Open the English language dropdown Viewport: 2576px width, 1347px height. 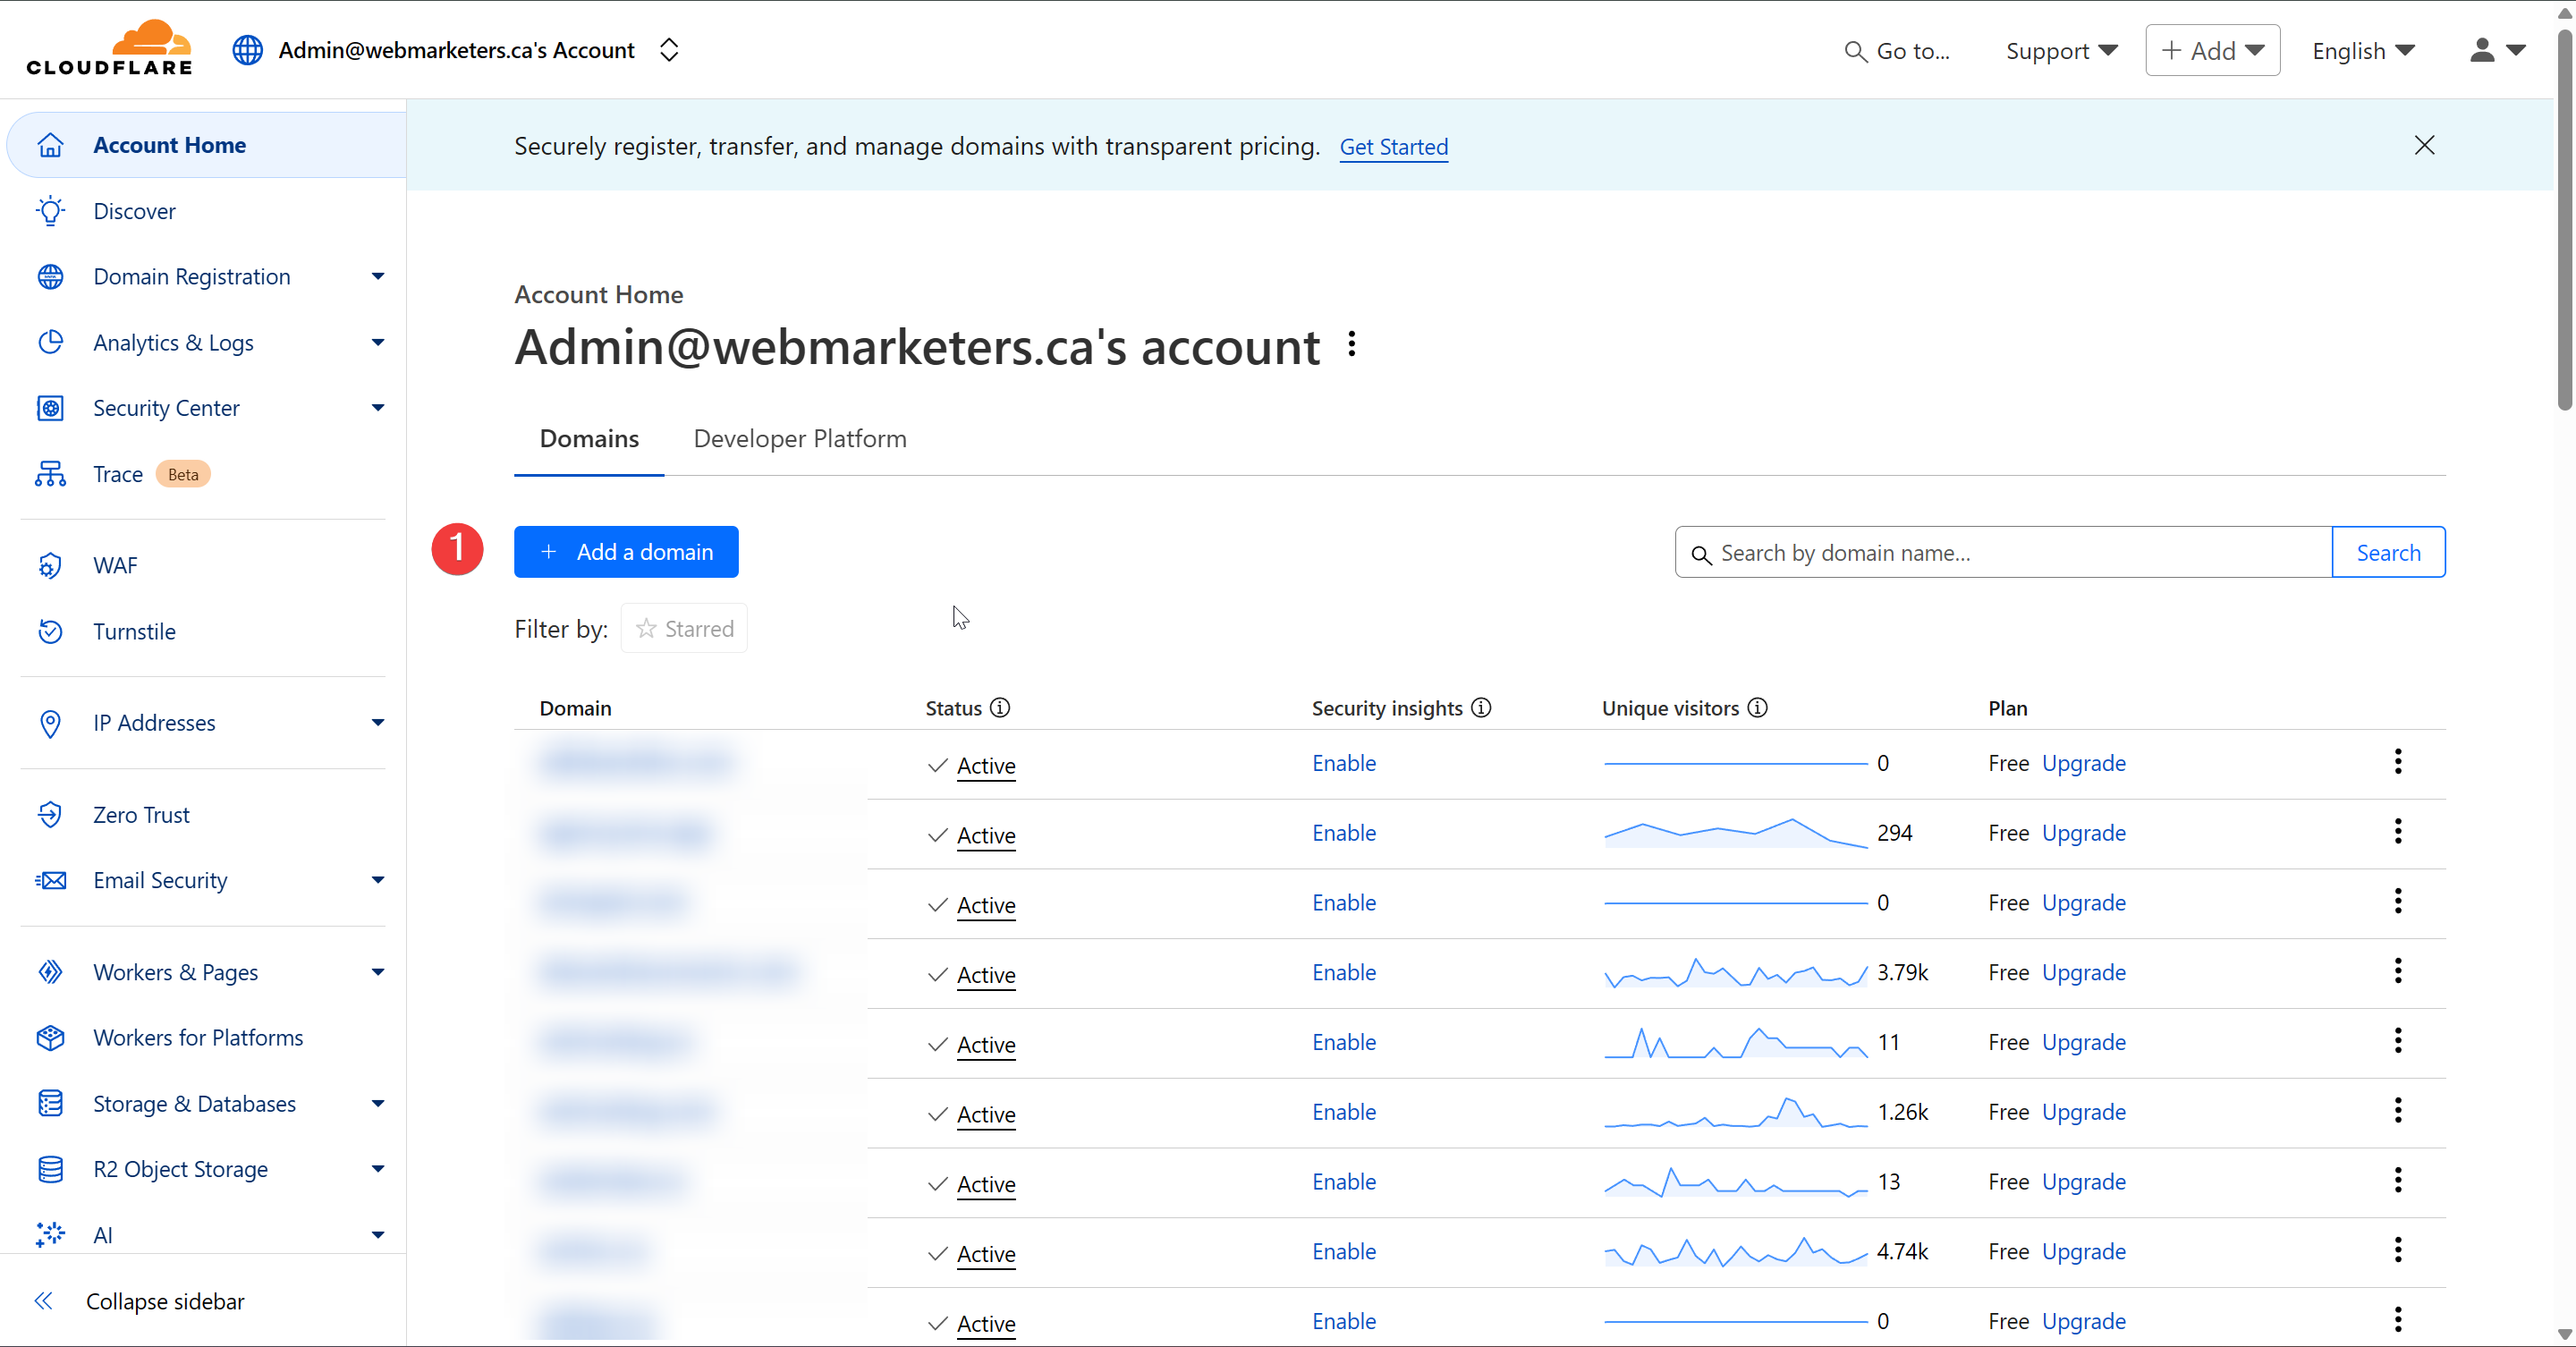[x=2362, y=50]
